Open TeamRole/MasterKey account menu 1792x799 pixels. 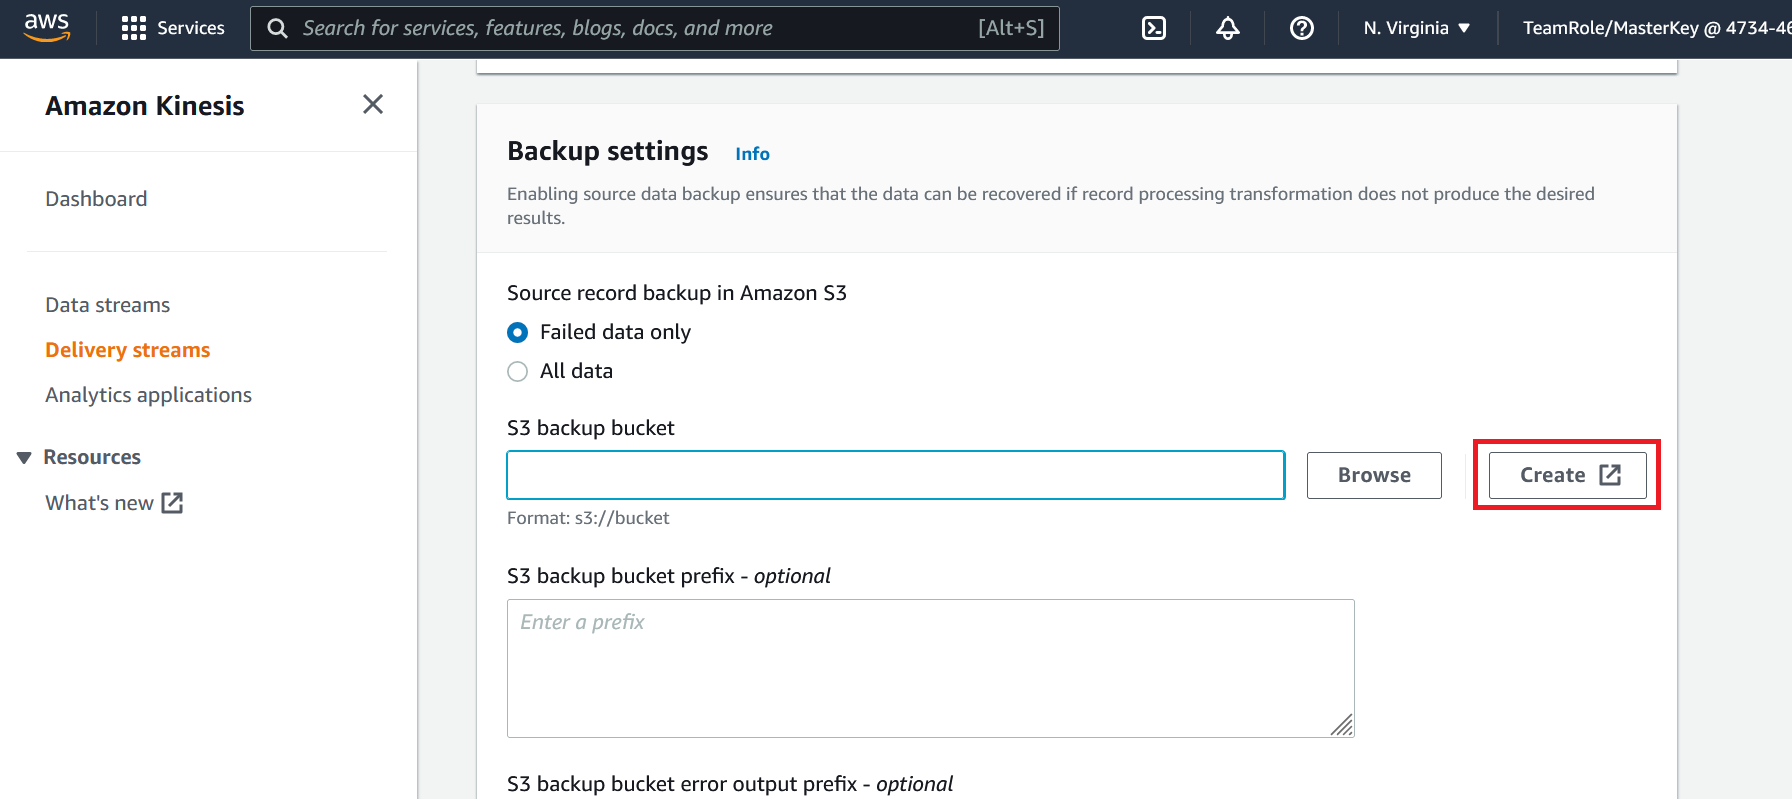coord(1656,28)
